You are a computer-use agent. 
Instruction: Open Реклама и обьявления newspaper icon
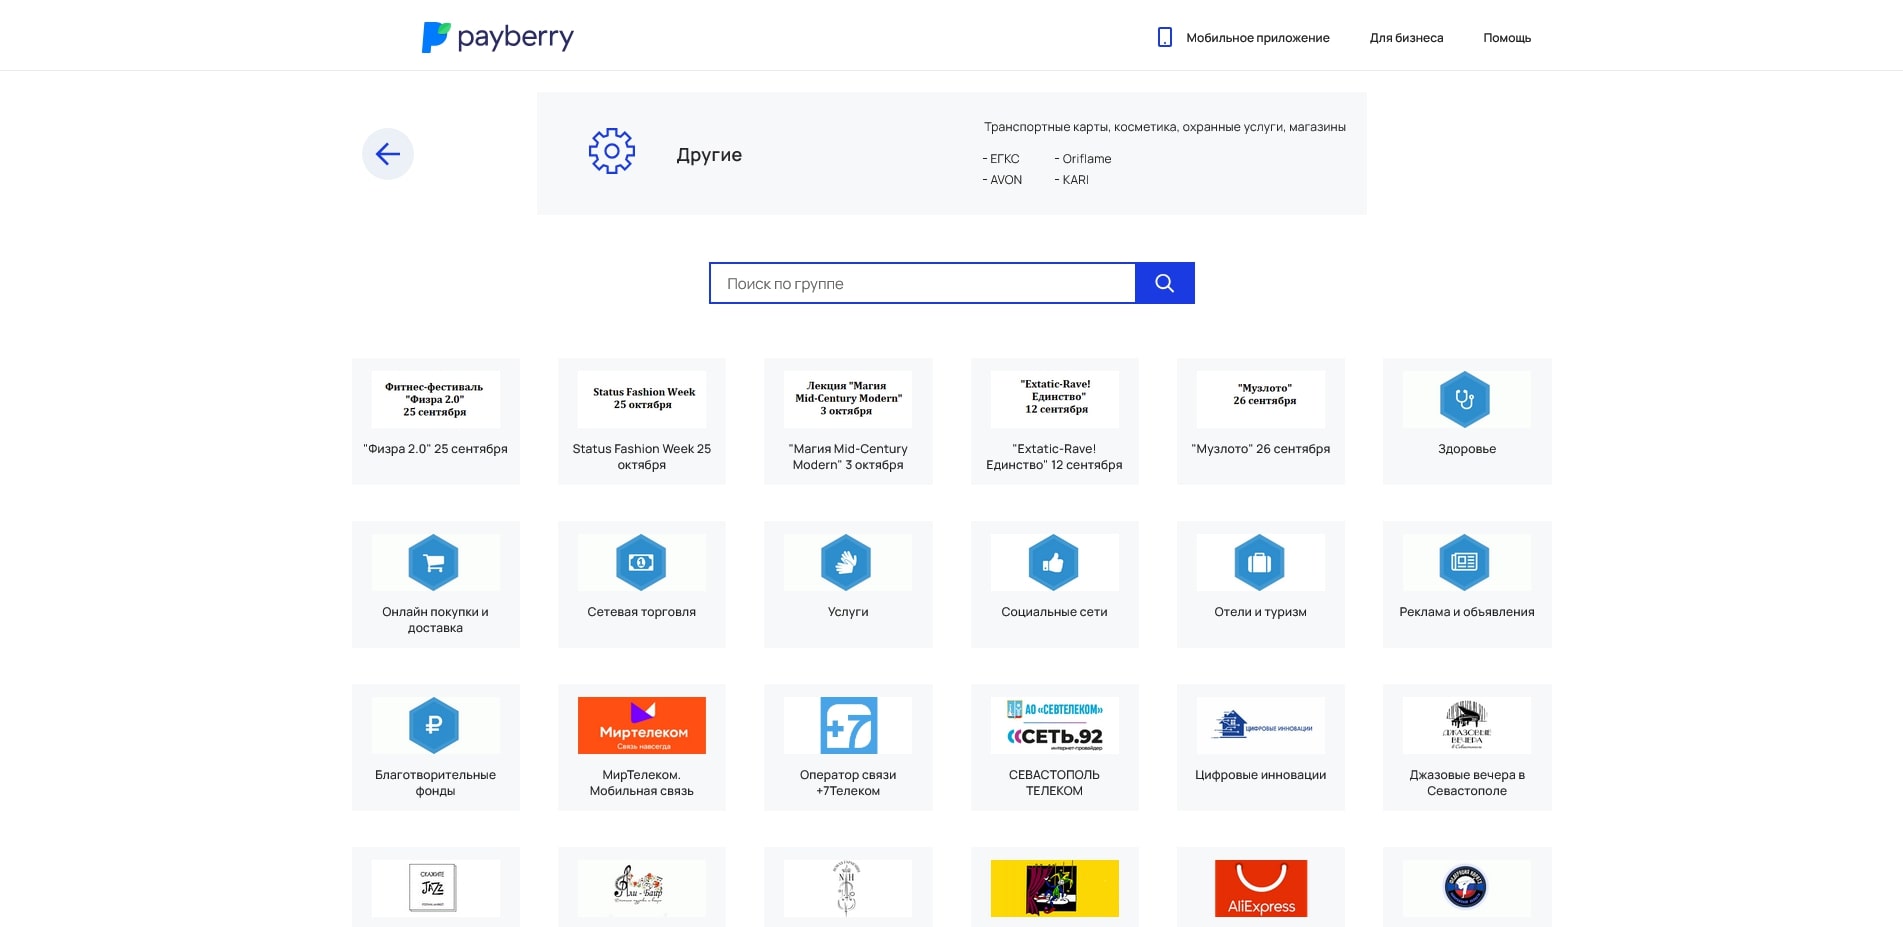click(1465, 562)
